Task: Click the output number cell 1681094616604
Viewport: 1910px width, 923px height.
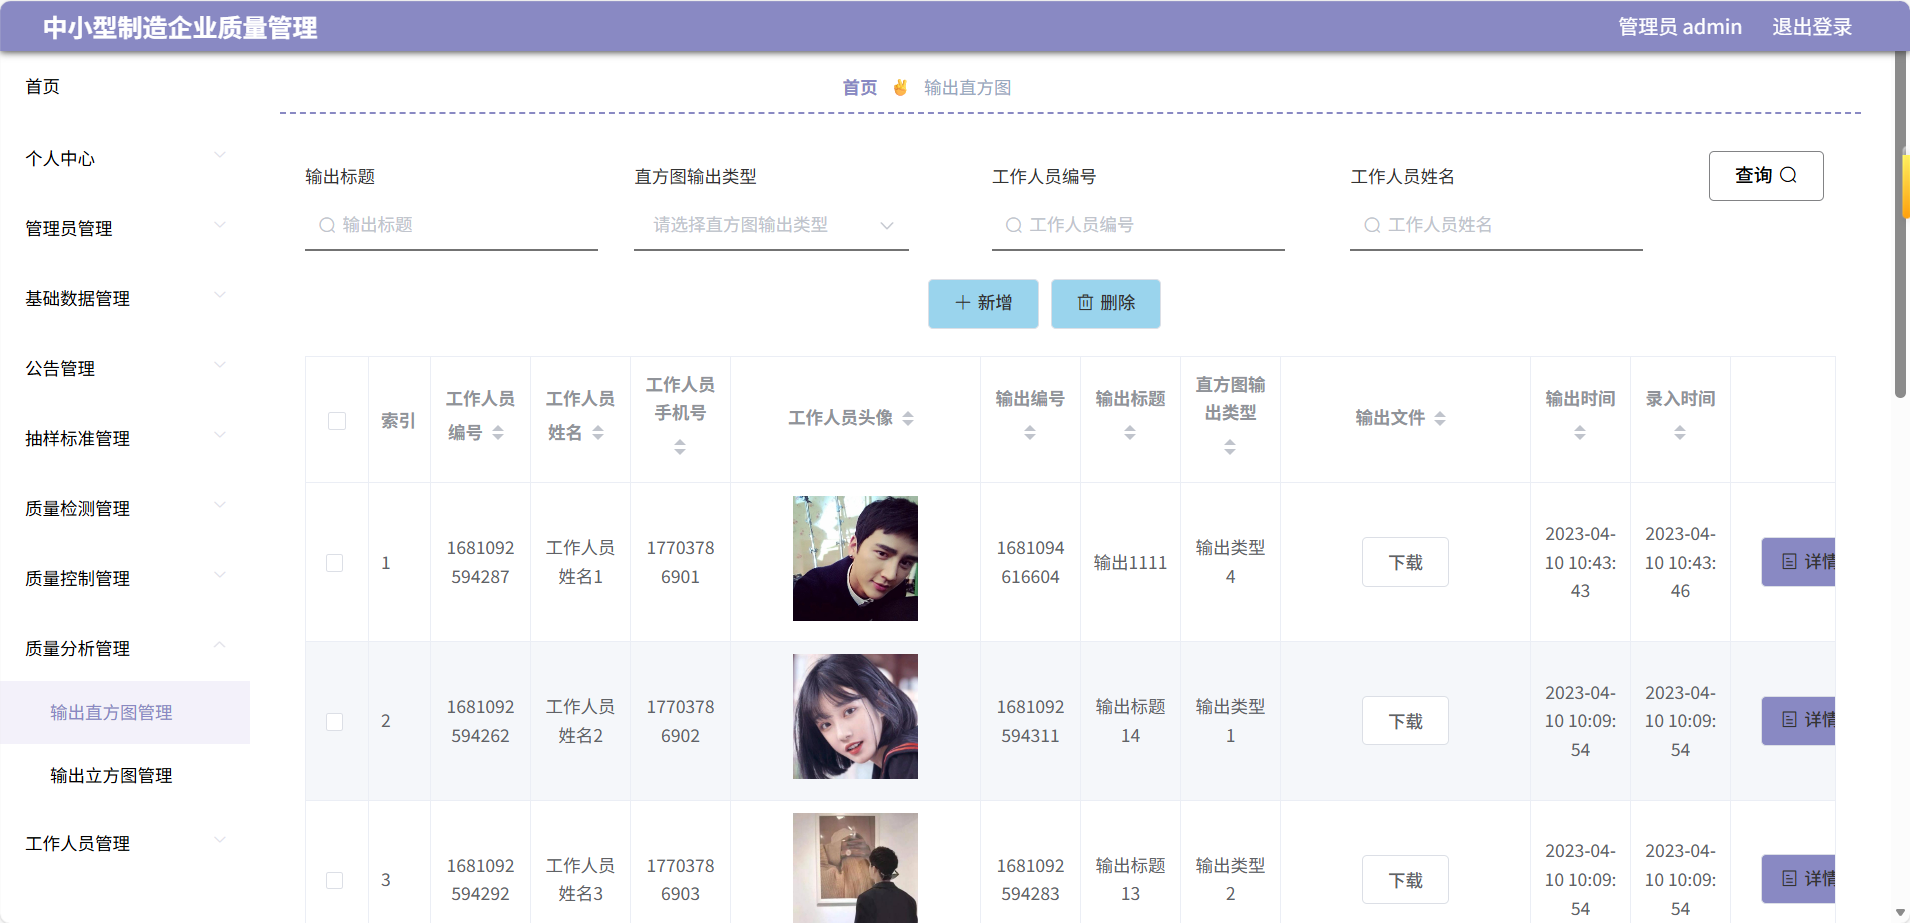Action: 1030,562
